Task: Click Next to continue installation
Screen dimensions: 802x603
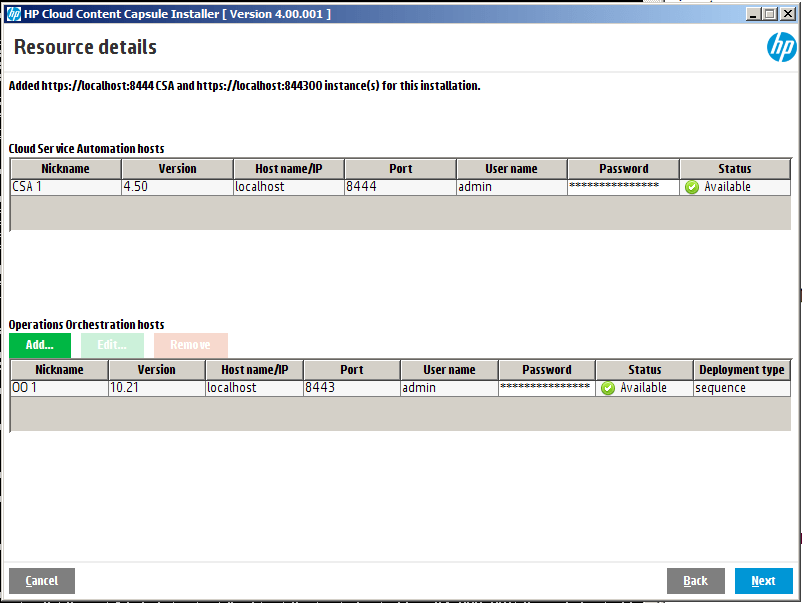Action: tap(764, 580)
